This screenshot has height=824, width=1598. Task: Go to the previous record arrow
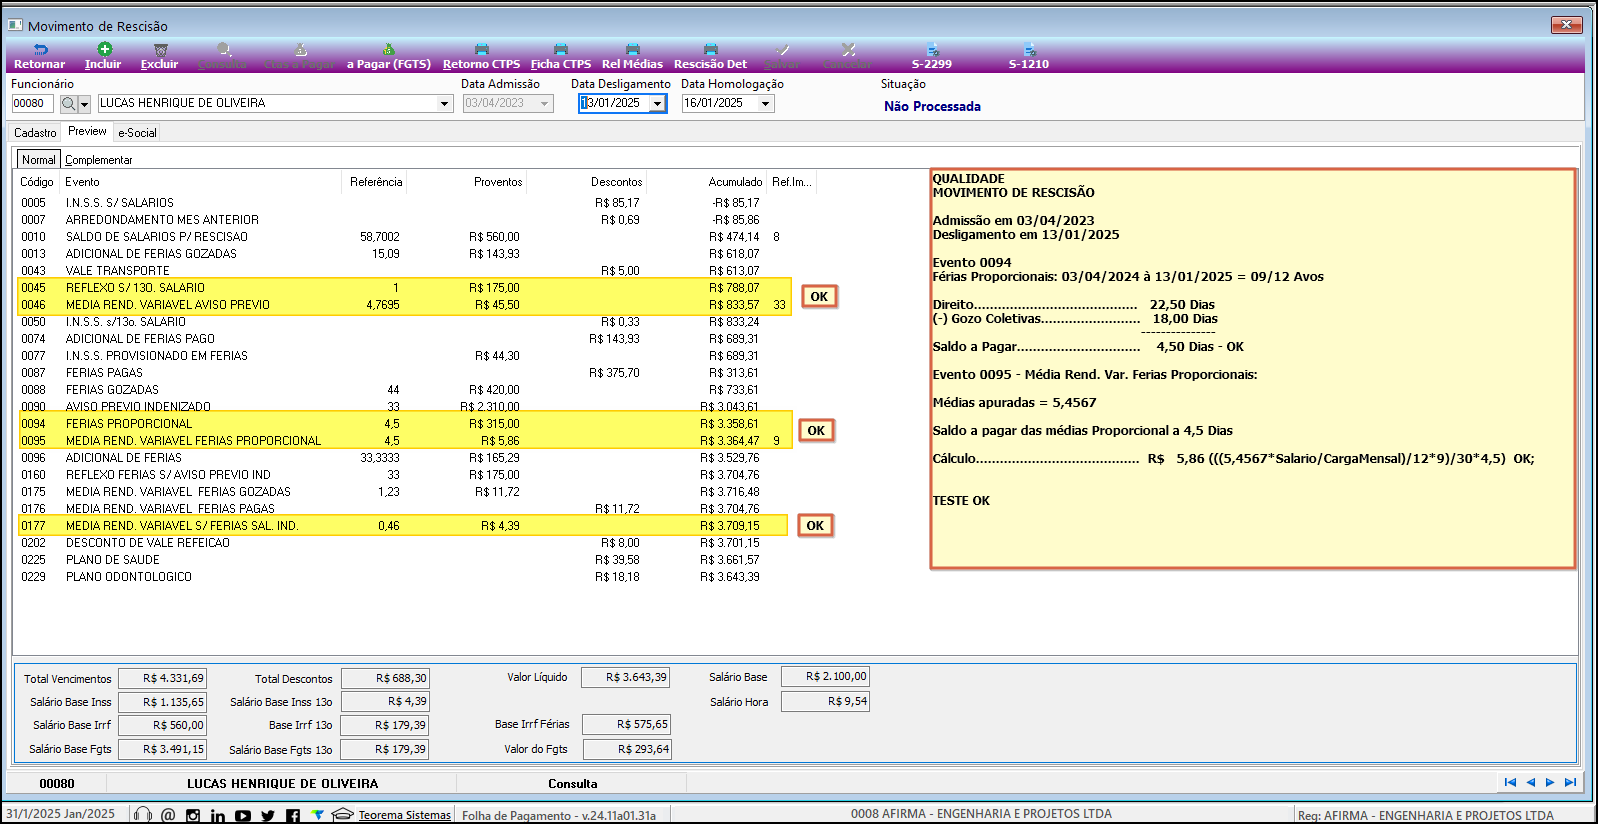click(1530, 782)
